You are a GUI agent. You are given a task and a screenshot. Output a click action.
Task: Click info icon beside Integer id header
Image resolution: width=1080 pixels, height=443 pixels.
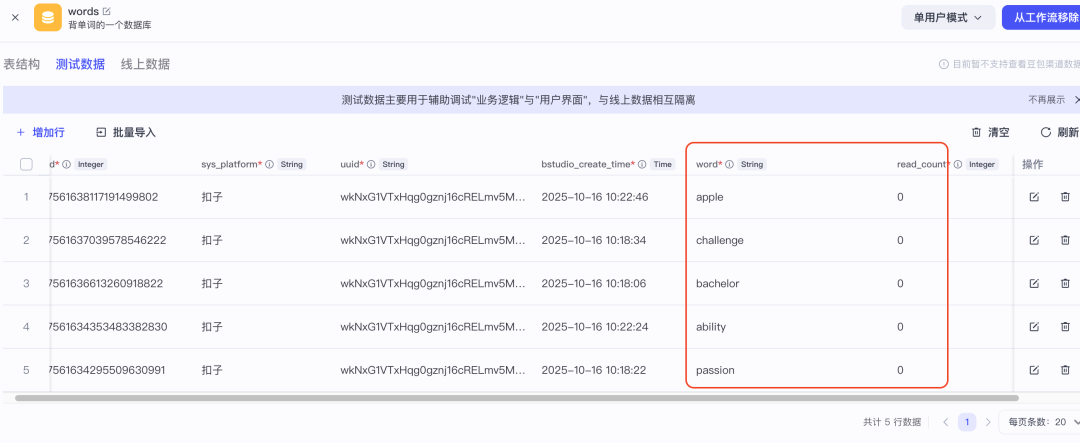[67, 165]
